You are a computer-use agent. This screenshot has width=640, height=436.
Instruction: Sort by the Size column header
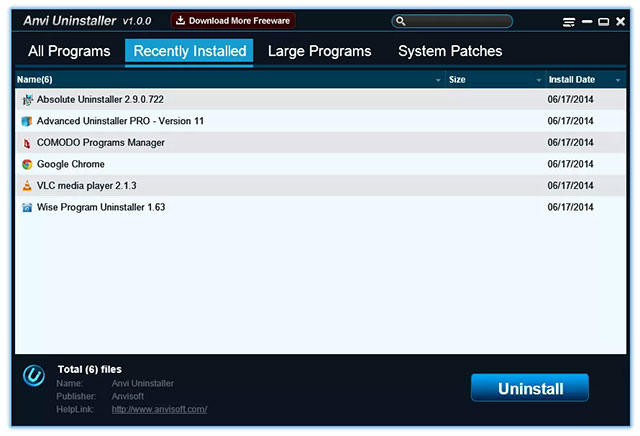coord(496,80)
